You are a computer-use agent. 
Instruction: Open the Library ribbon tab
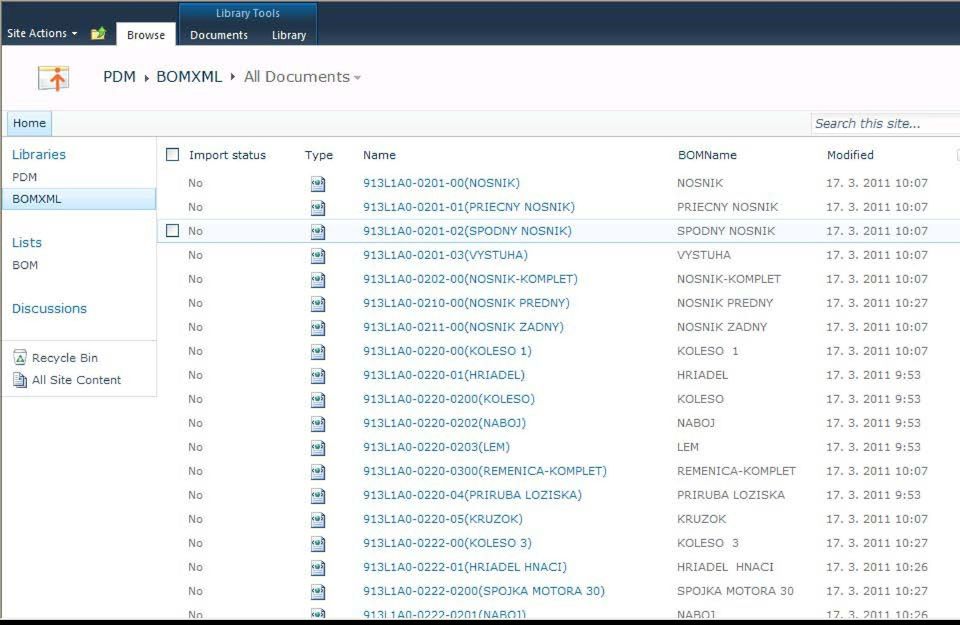click(289, 35)
